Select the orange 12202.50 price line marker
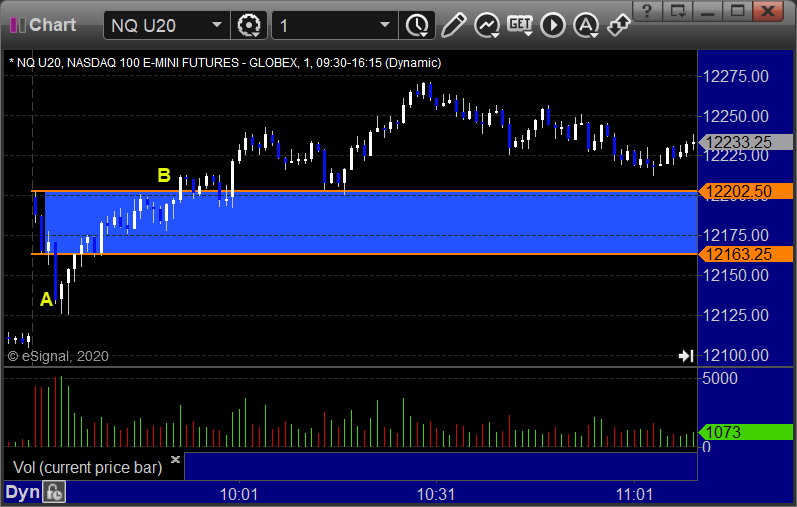The image size is (797, 507). pos(746,191)
